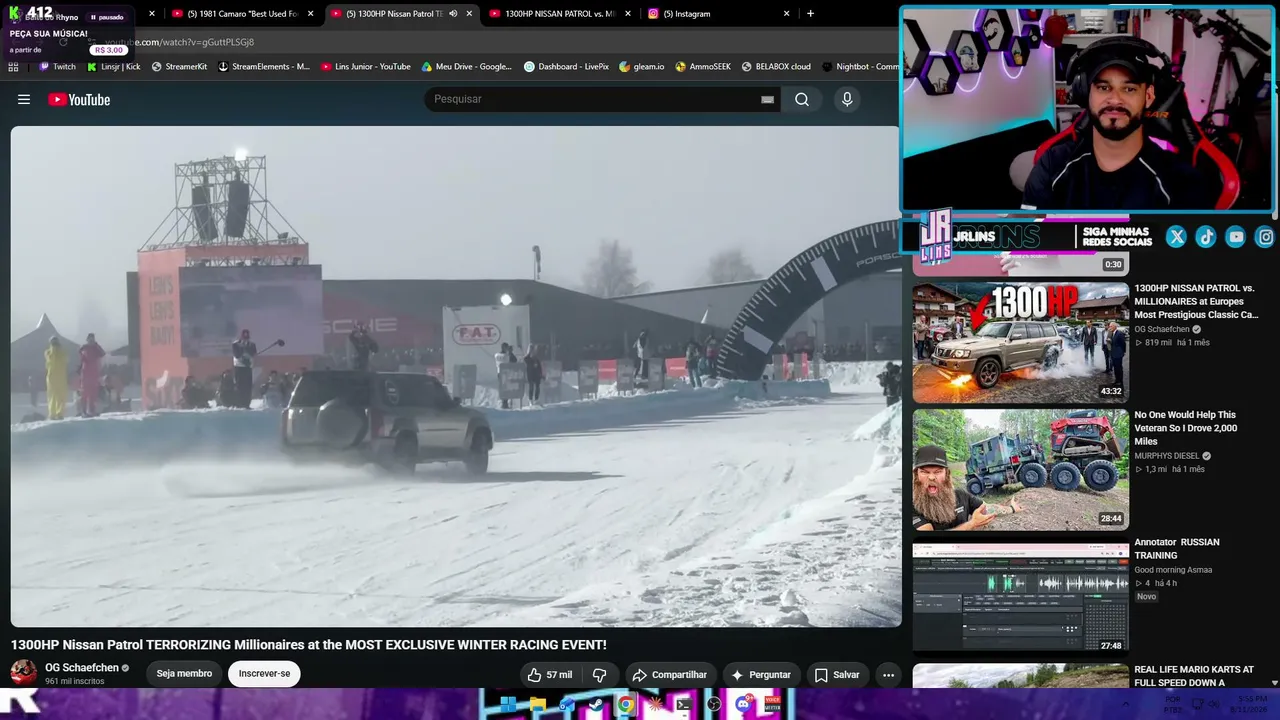The image size is (1280, 720).
Task: Click the browser address bar URL
Action: pos(180,42)
